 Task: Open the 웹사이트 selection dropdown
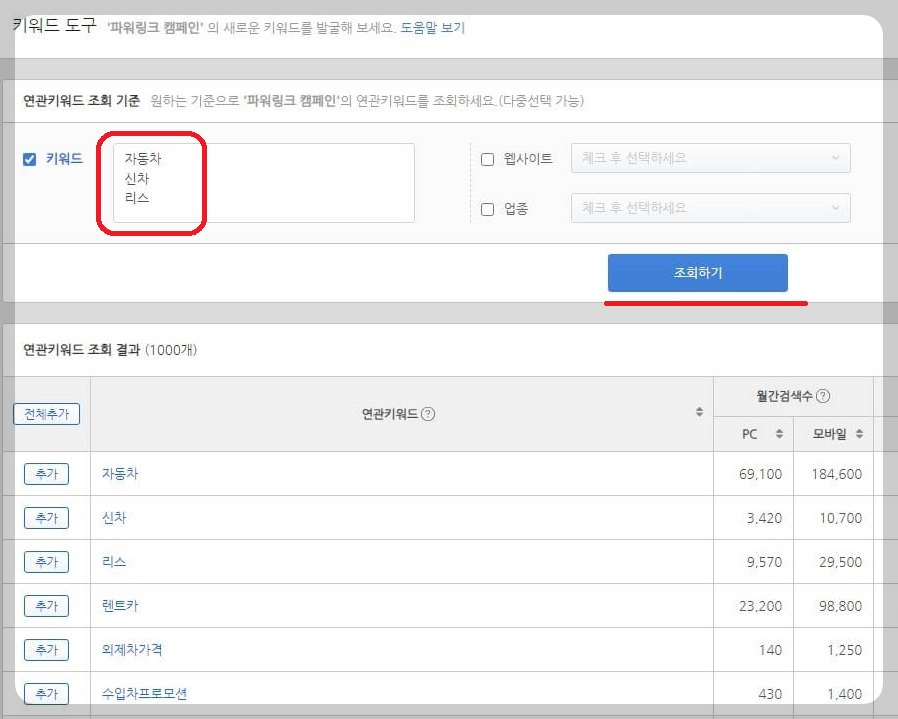pos(710,157)
